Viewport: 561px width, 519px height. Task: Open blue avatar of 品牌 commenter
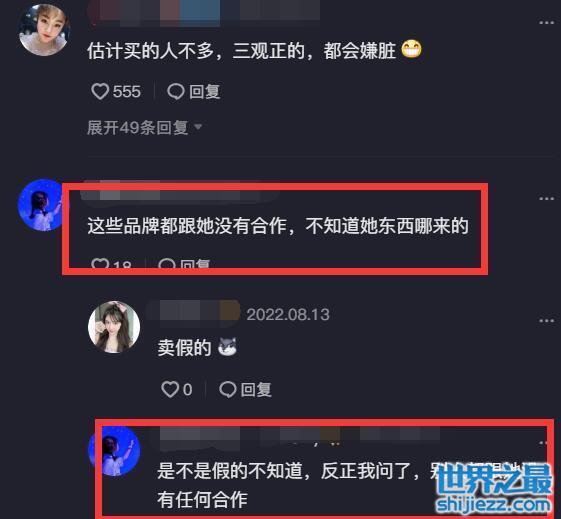tap(42, 205)
